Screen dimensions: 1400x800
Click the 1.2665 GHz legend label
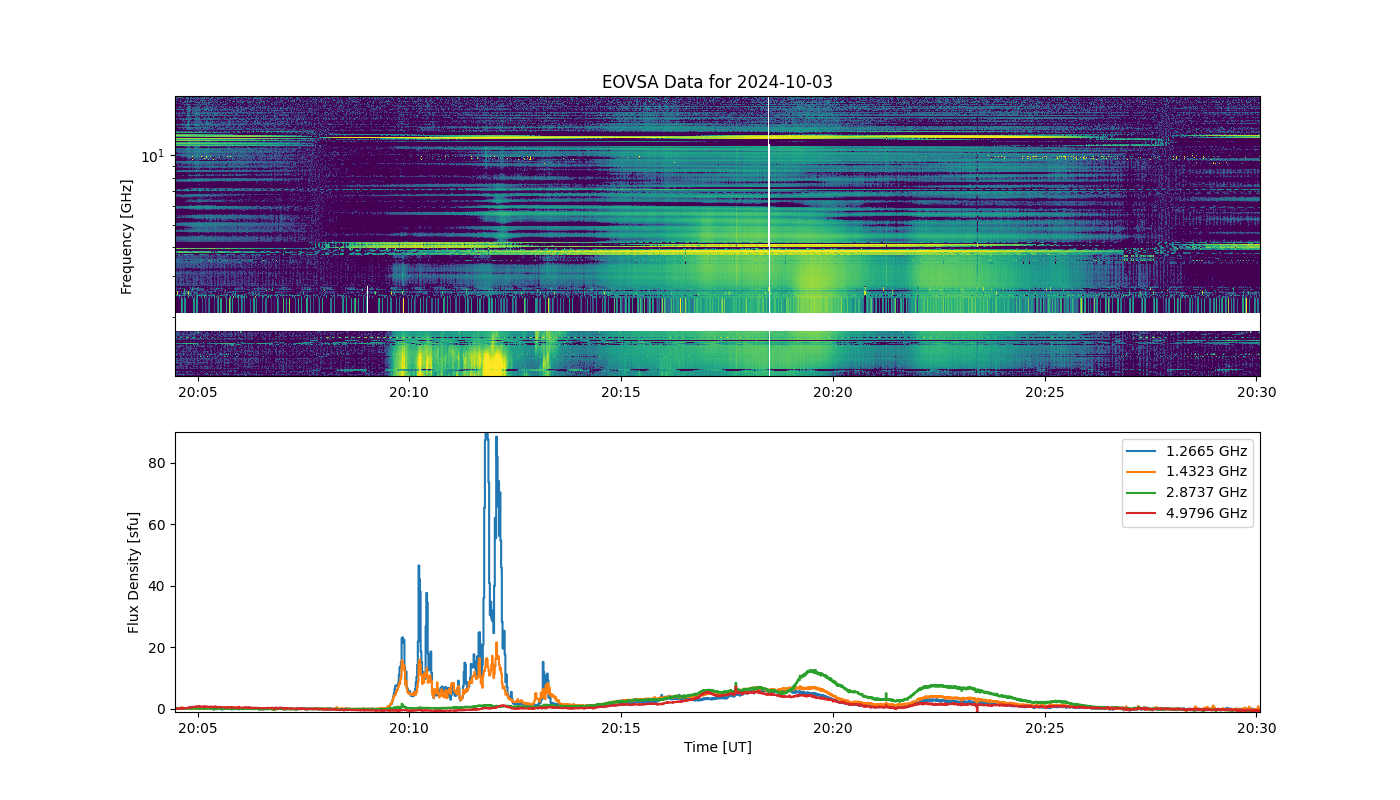1207,451
